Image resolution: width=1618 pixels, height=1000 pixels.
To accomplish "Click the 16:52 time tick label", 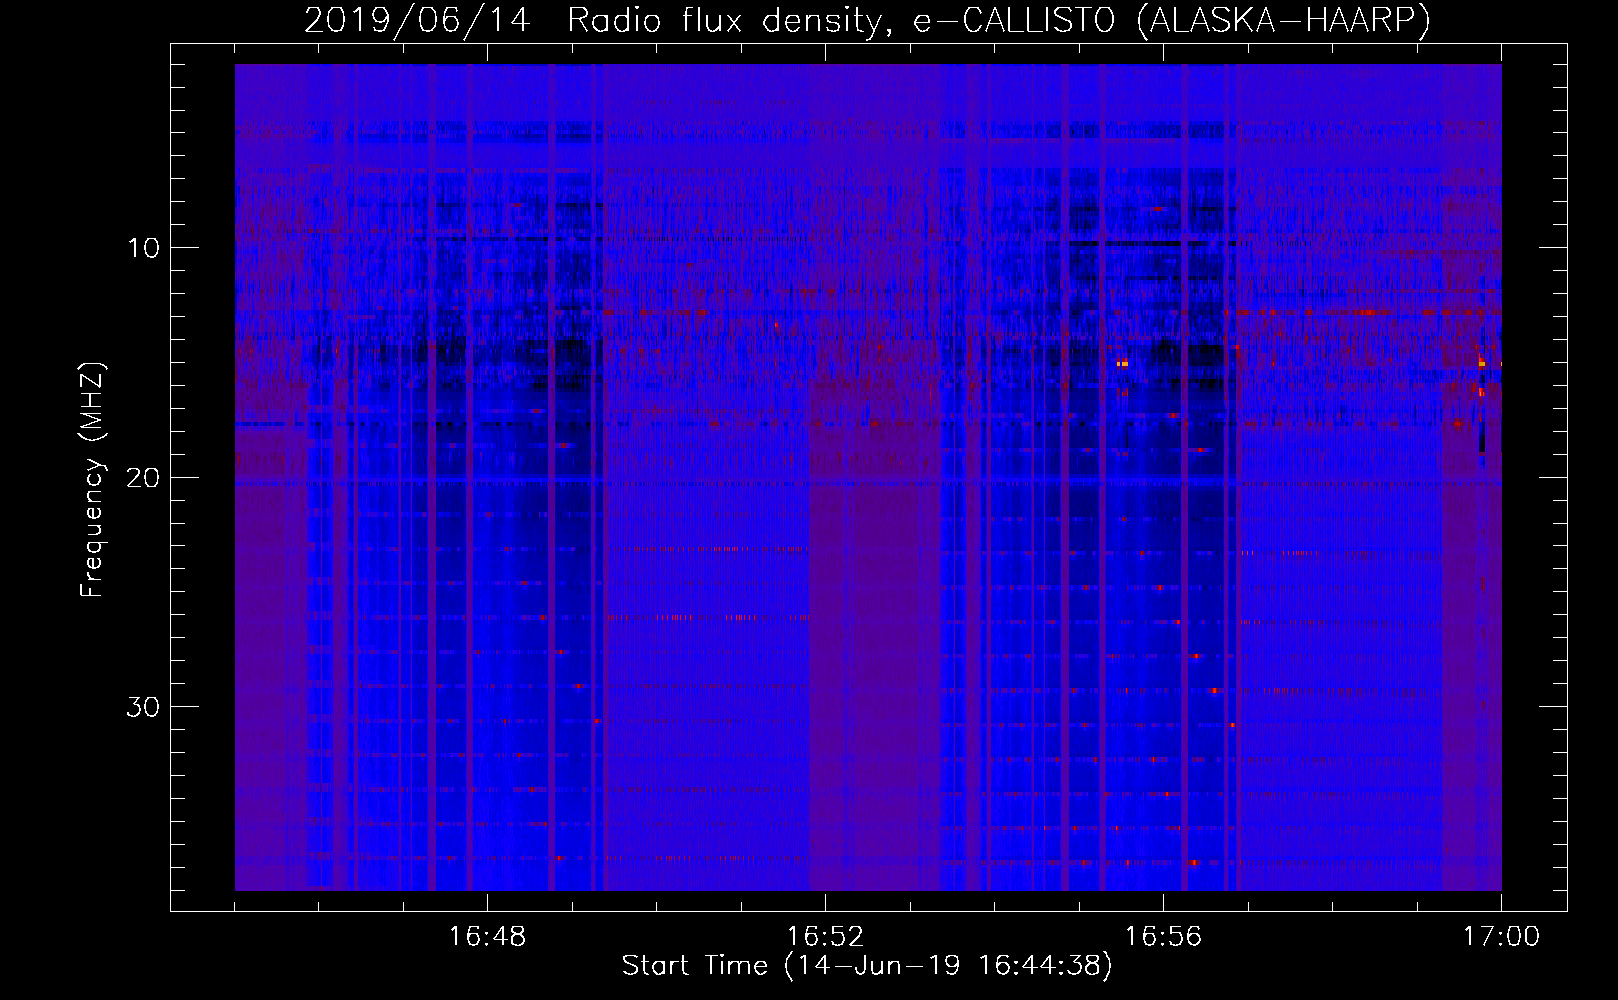I will point(825,937).
